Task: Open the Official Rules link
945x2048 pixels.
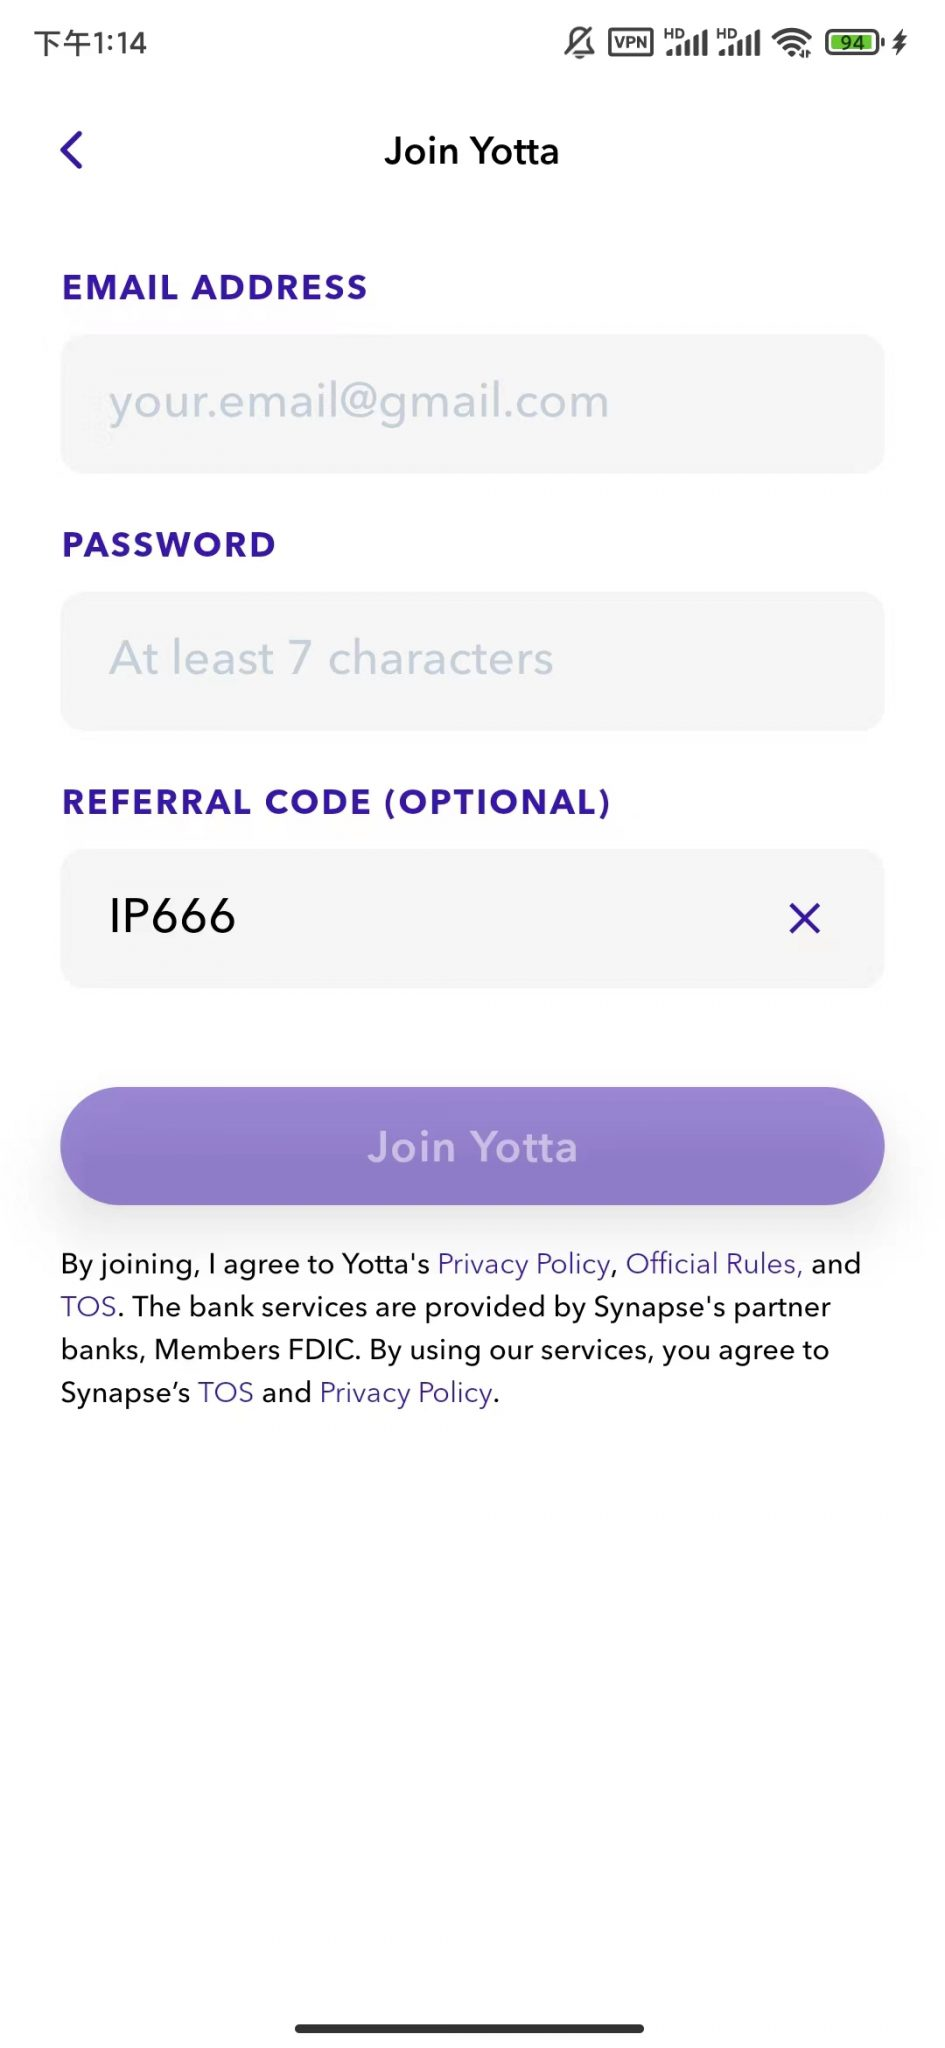Action: coord(713,1264)
